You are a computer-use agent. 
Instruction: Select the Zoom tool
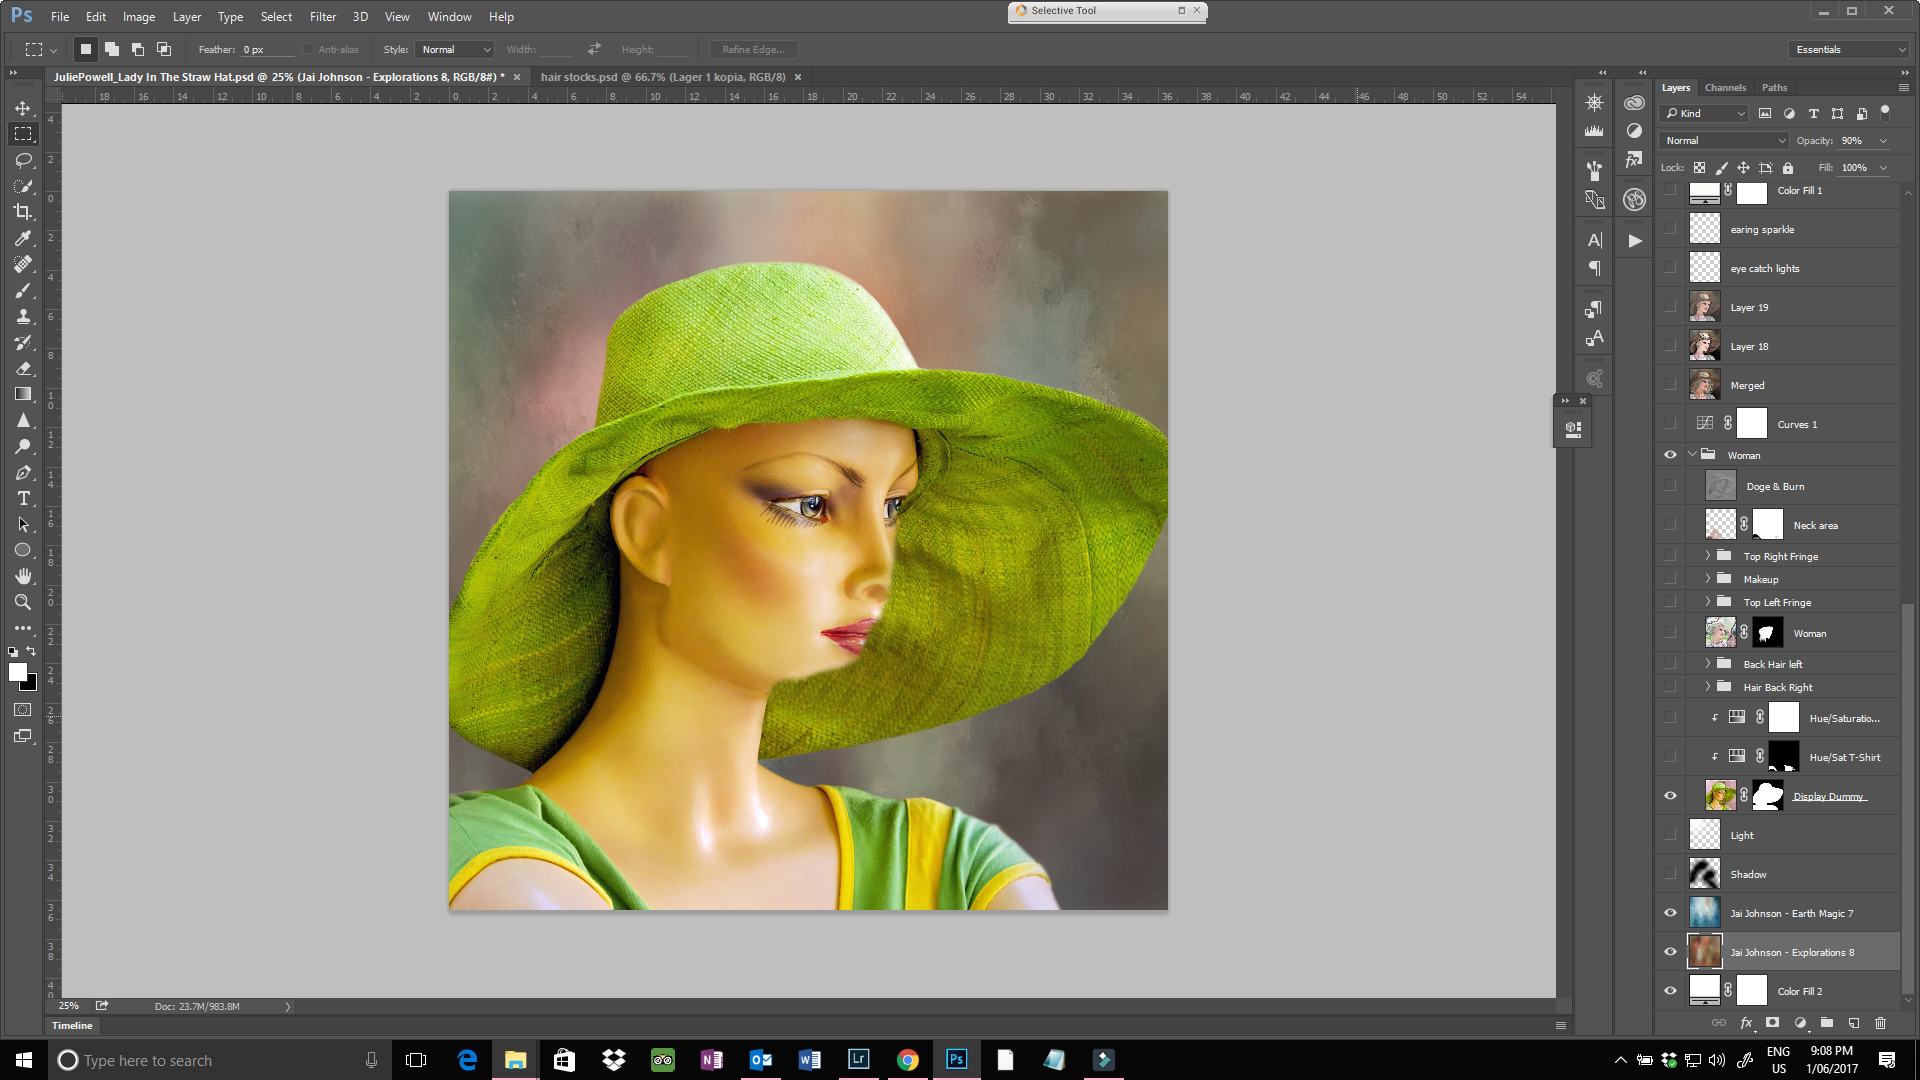click(x=23, y=602)
